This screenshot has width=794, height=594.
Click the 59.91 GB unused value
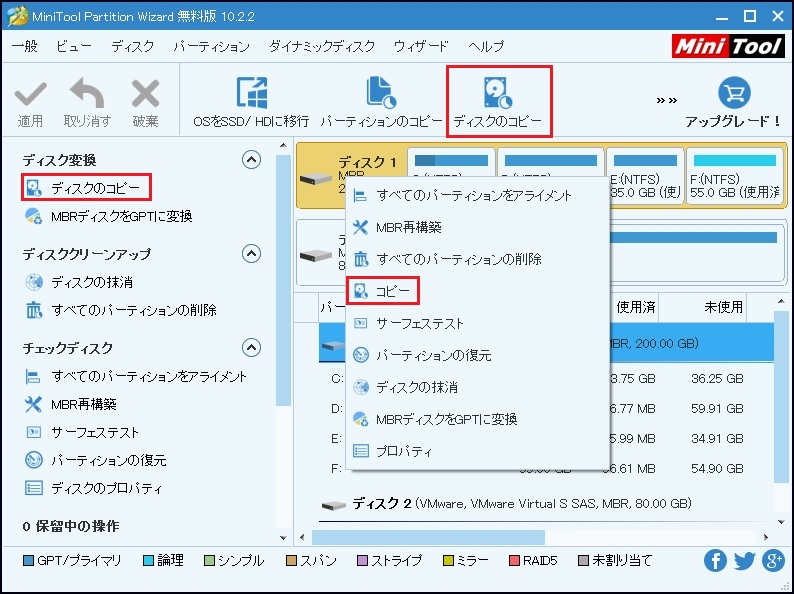(x=717, y=408)
